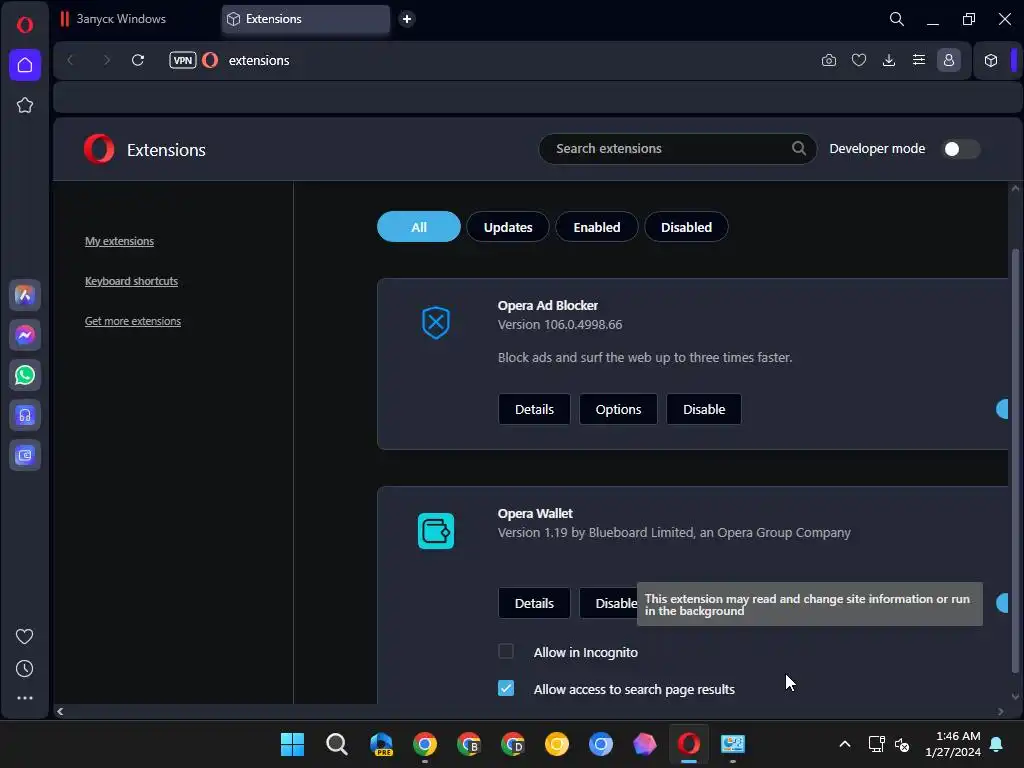Open Keyboard shortcuts link
The width and height of the screenshot is (1024, 768).
131,281
